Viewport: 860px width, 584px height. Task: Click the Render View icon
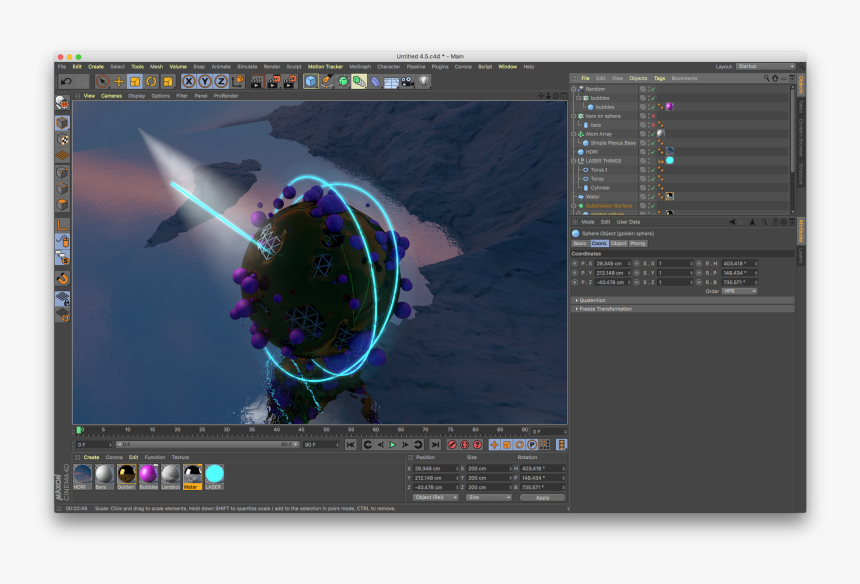tap(255, 82)
